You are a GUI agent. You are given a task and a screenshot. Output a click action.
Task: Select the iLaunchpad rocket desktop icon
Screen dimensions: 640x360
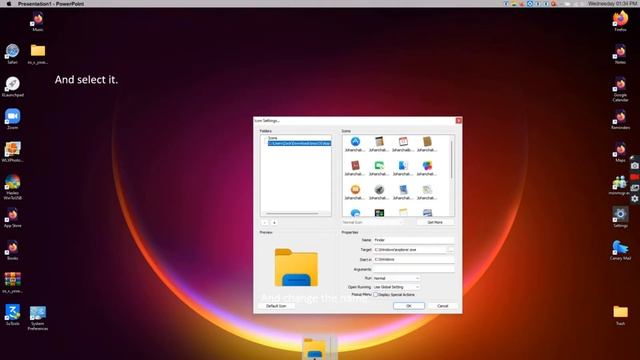[13, 87]
